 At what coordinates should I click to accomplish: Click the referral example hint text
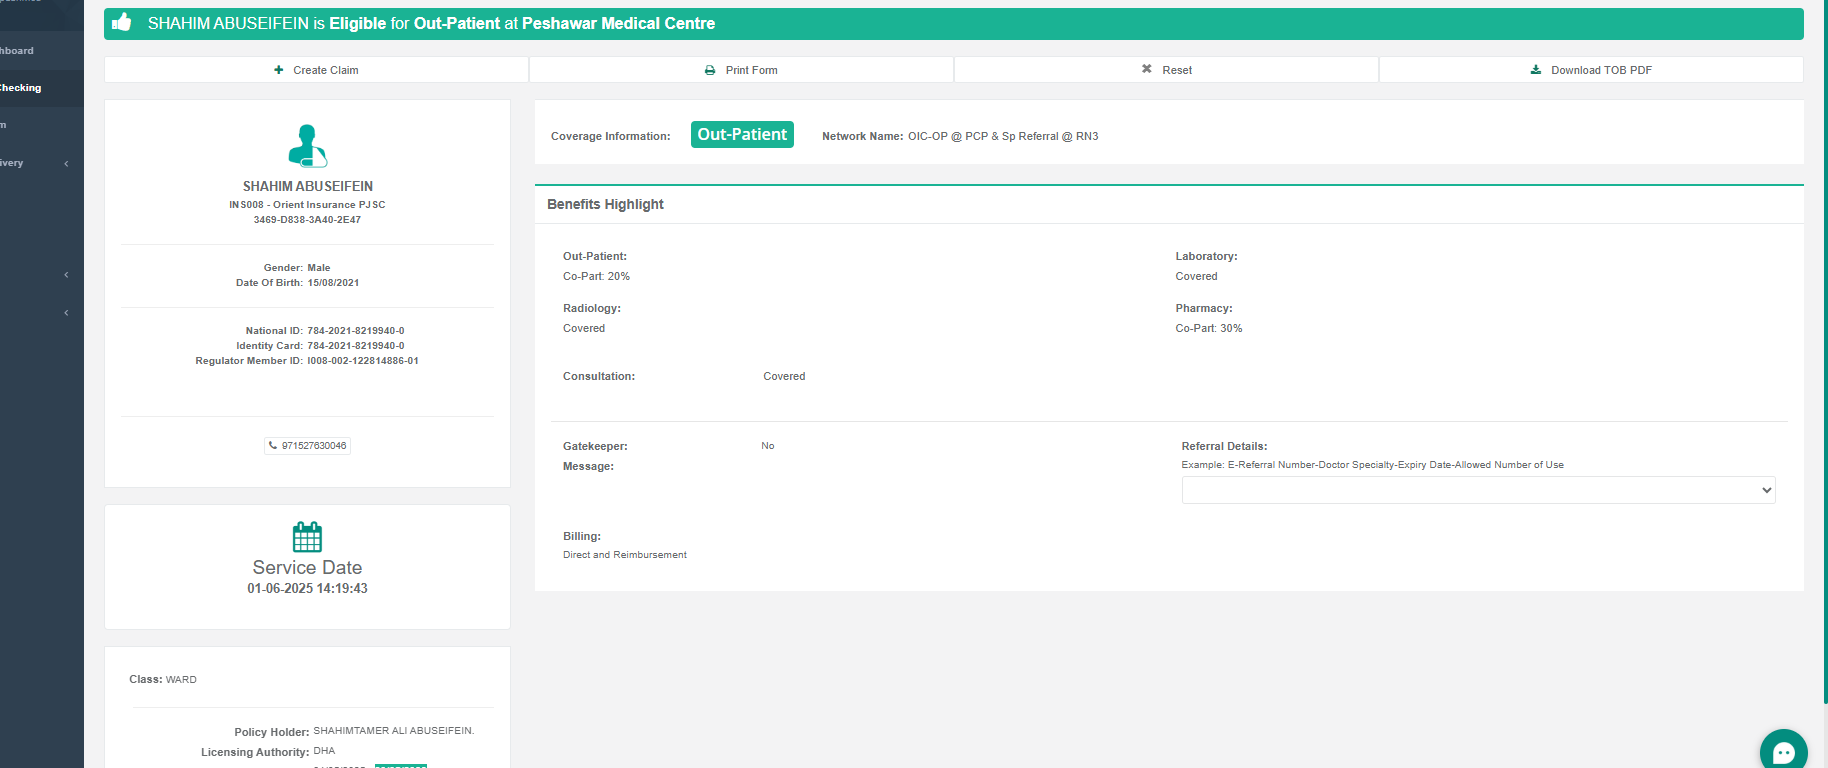point(1372,465)
